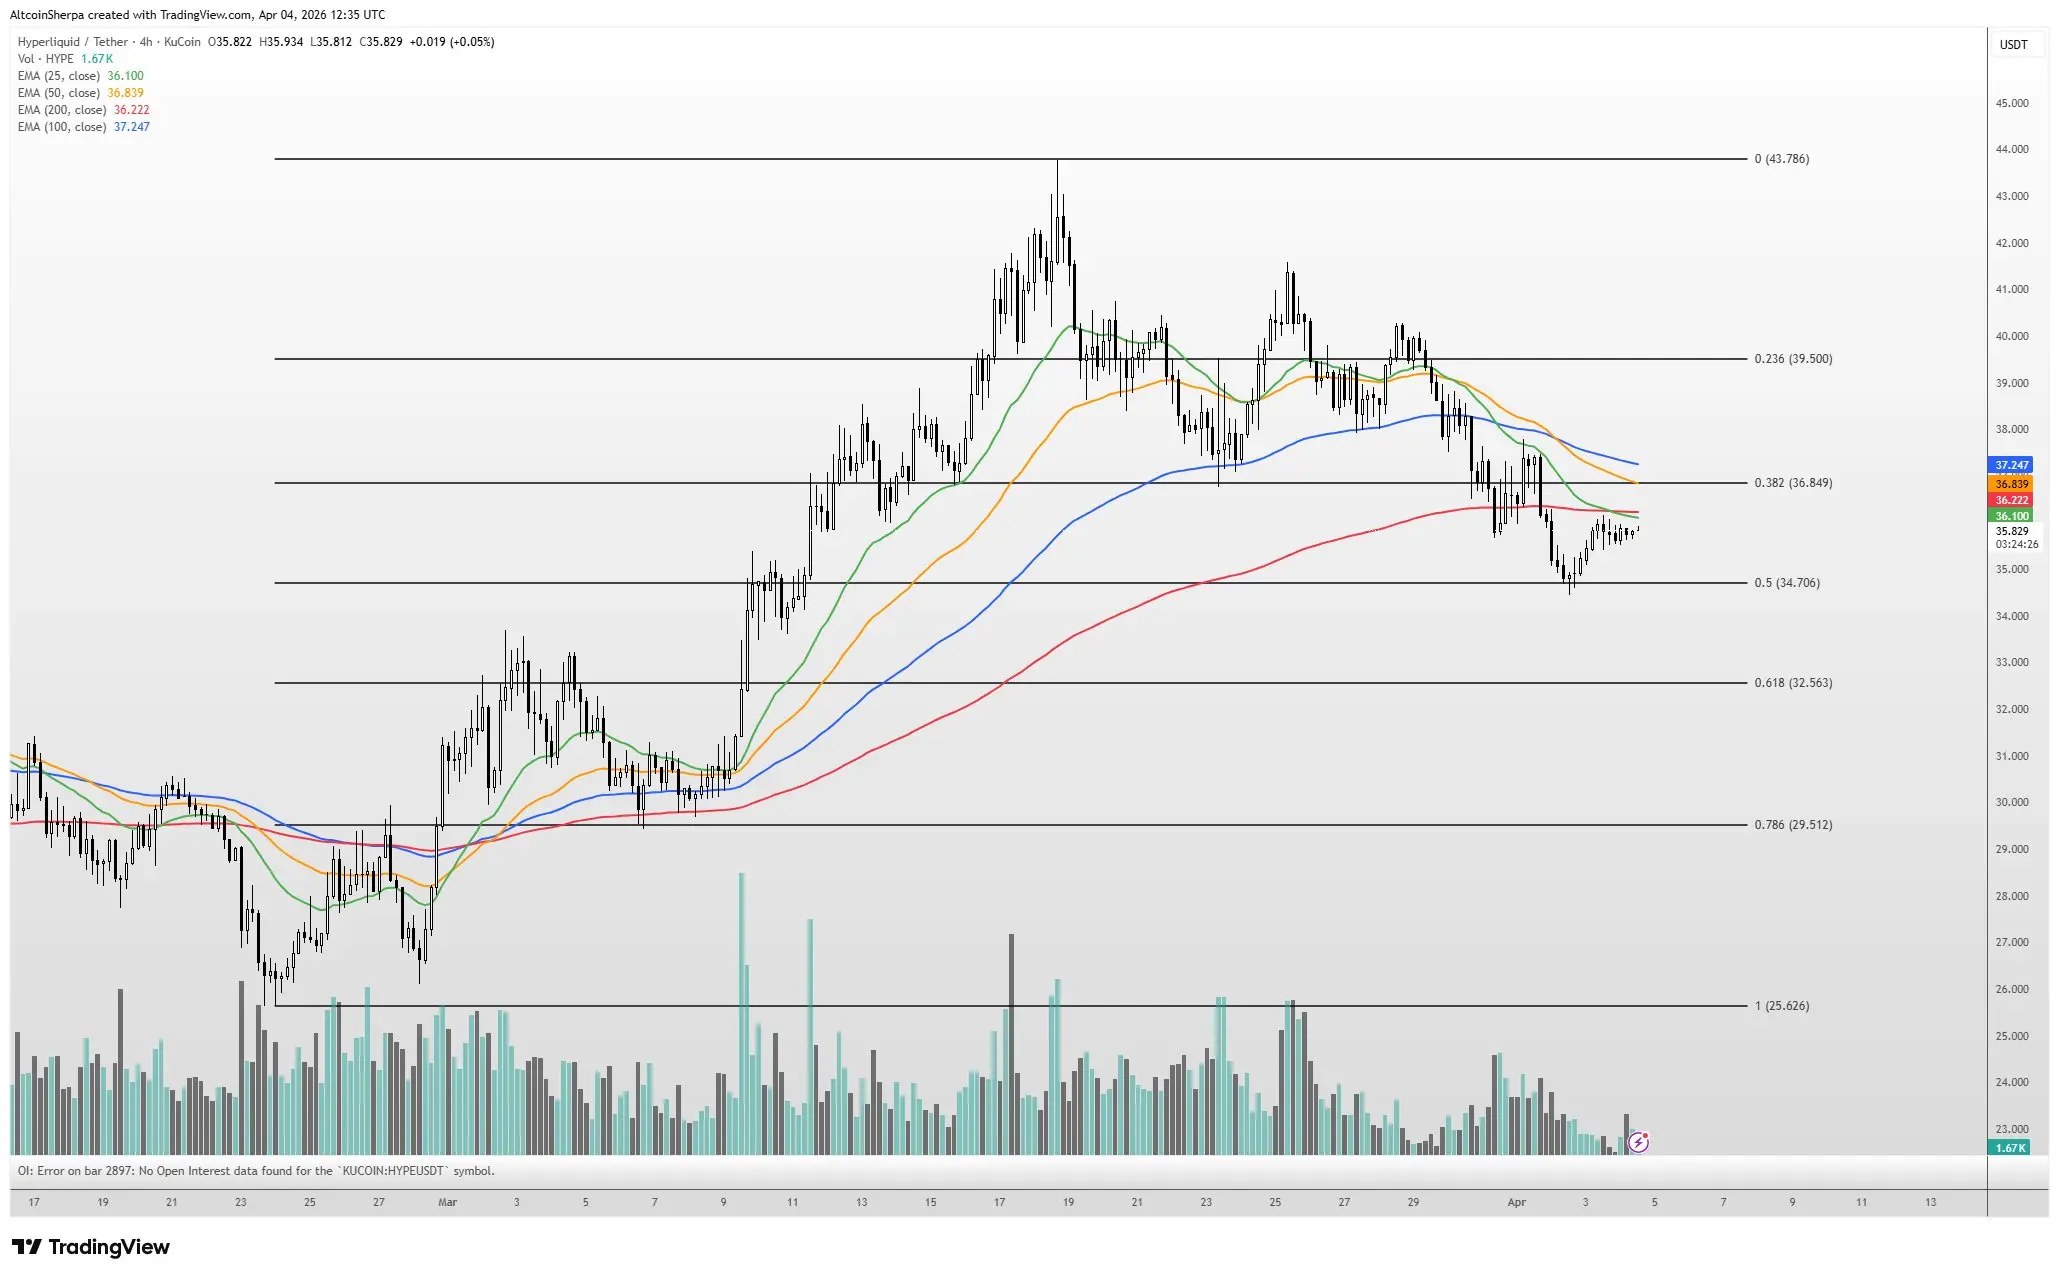The height and width of the screenshot is (1277, 2059).
Task: Select the EMA (50, close) indicator legend
Action: (59, 93)
